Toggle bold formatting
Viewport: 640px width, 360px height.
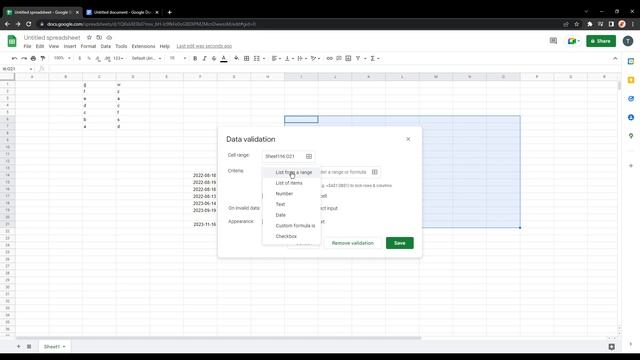click(x=195, y=58)
